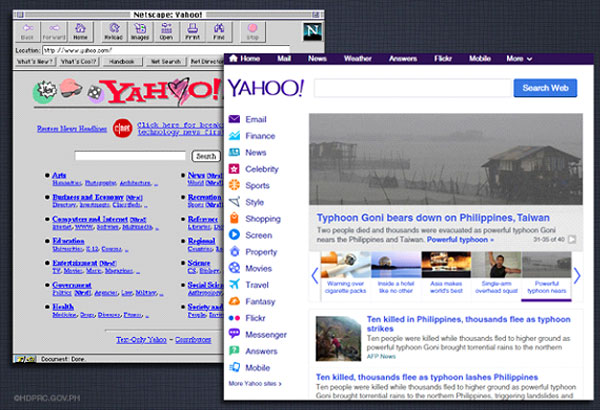Click the Forward button in the Netscape toolbar
This screenshot has width=600, height=410.
click(x=54, y=32)
